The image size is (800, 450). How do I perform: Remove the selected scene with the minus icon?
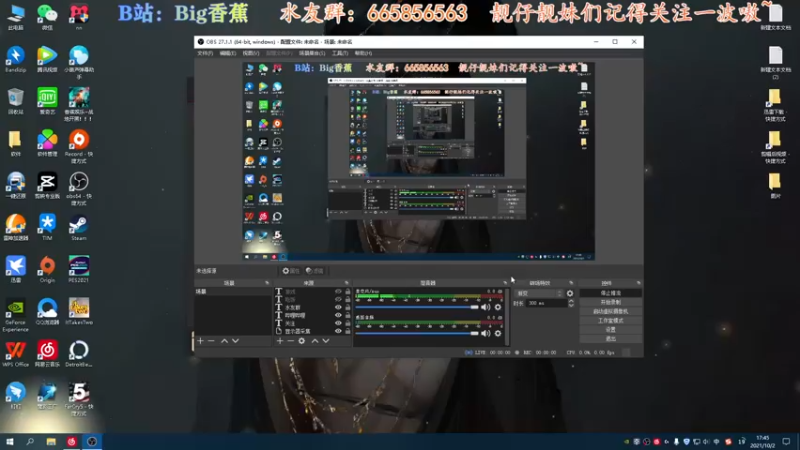point(211,341)
